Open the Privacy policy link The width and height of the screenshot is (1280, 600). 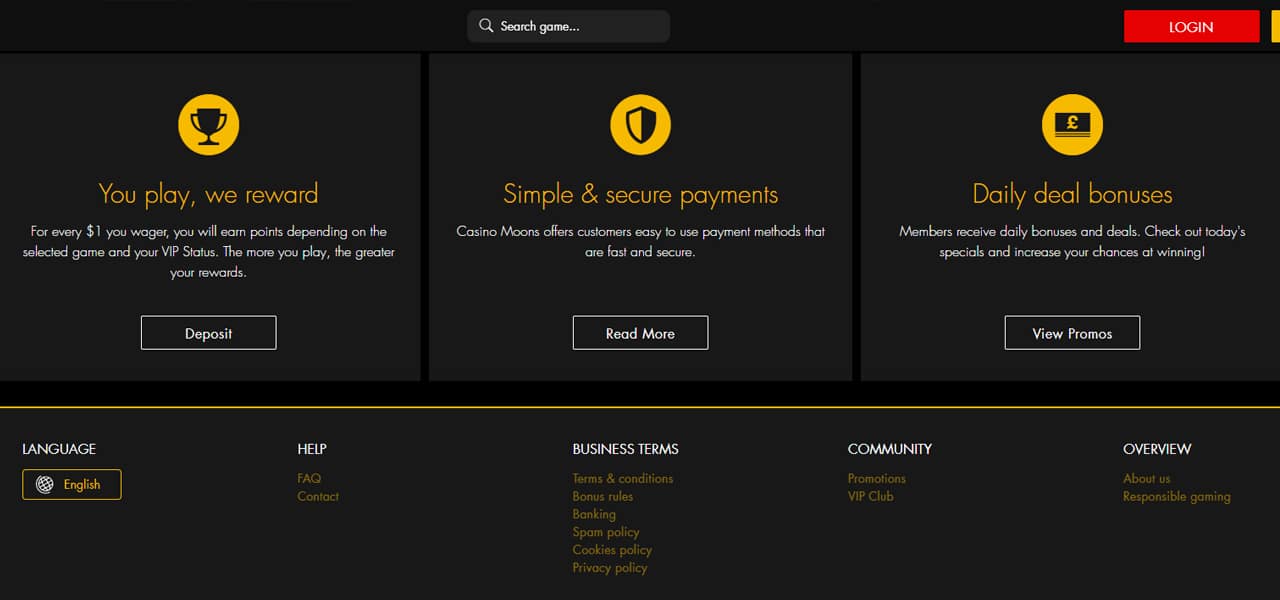pyautogui.click(x=610, y=568)
